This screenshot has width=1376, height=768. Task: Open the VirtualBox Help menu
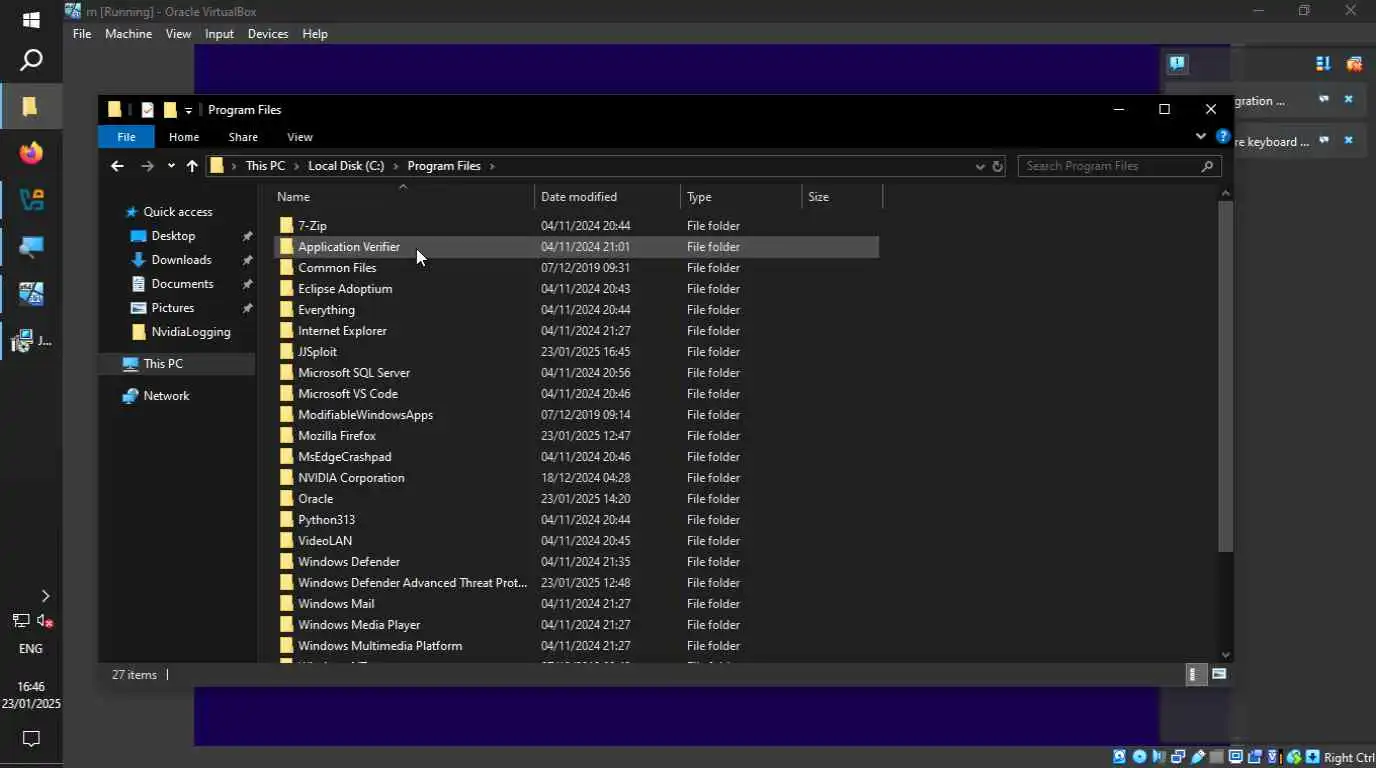click(315, 34)
